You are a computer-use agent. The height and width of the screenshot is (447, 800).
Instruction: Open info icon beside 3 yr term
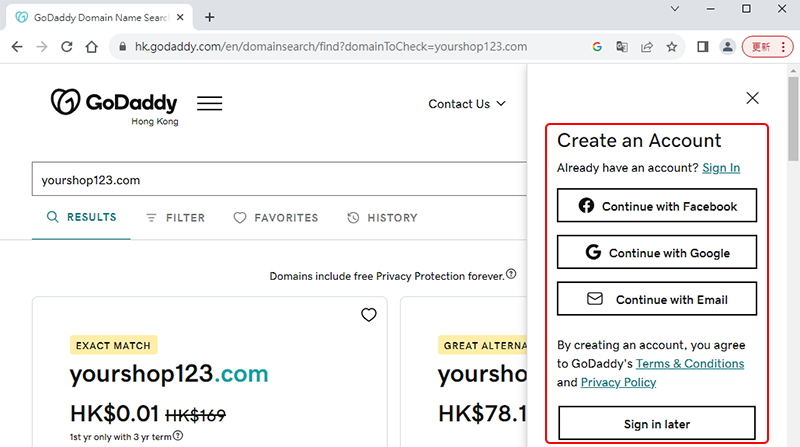178,436
